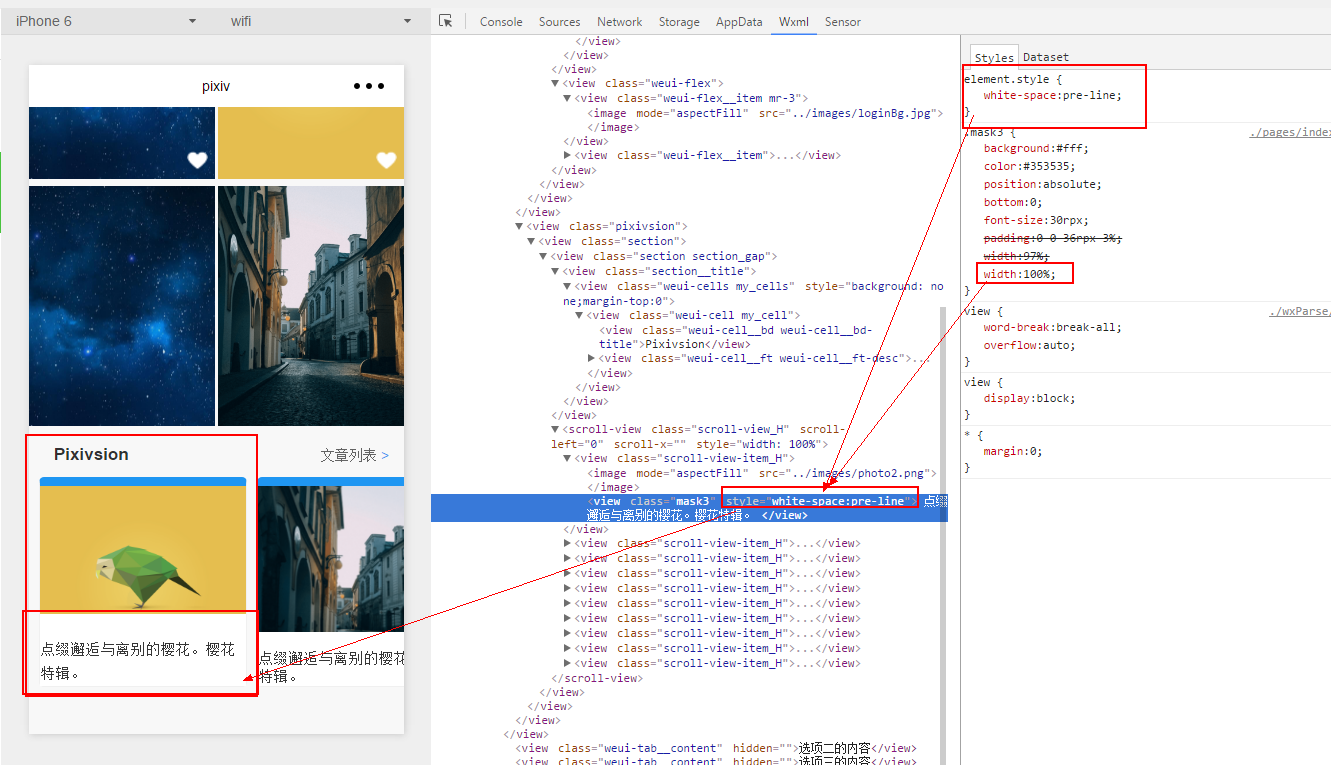The width and height of the screenshot is (1331, 765).
Task: Open the Sensor tab
Action: [843, 21]
